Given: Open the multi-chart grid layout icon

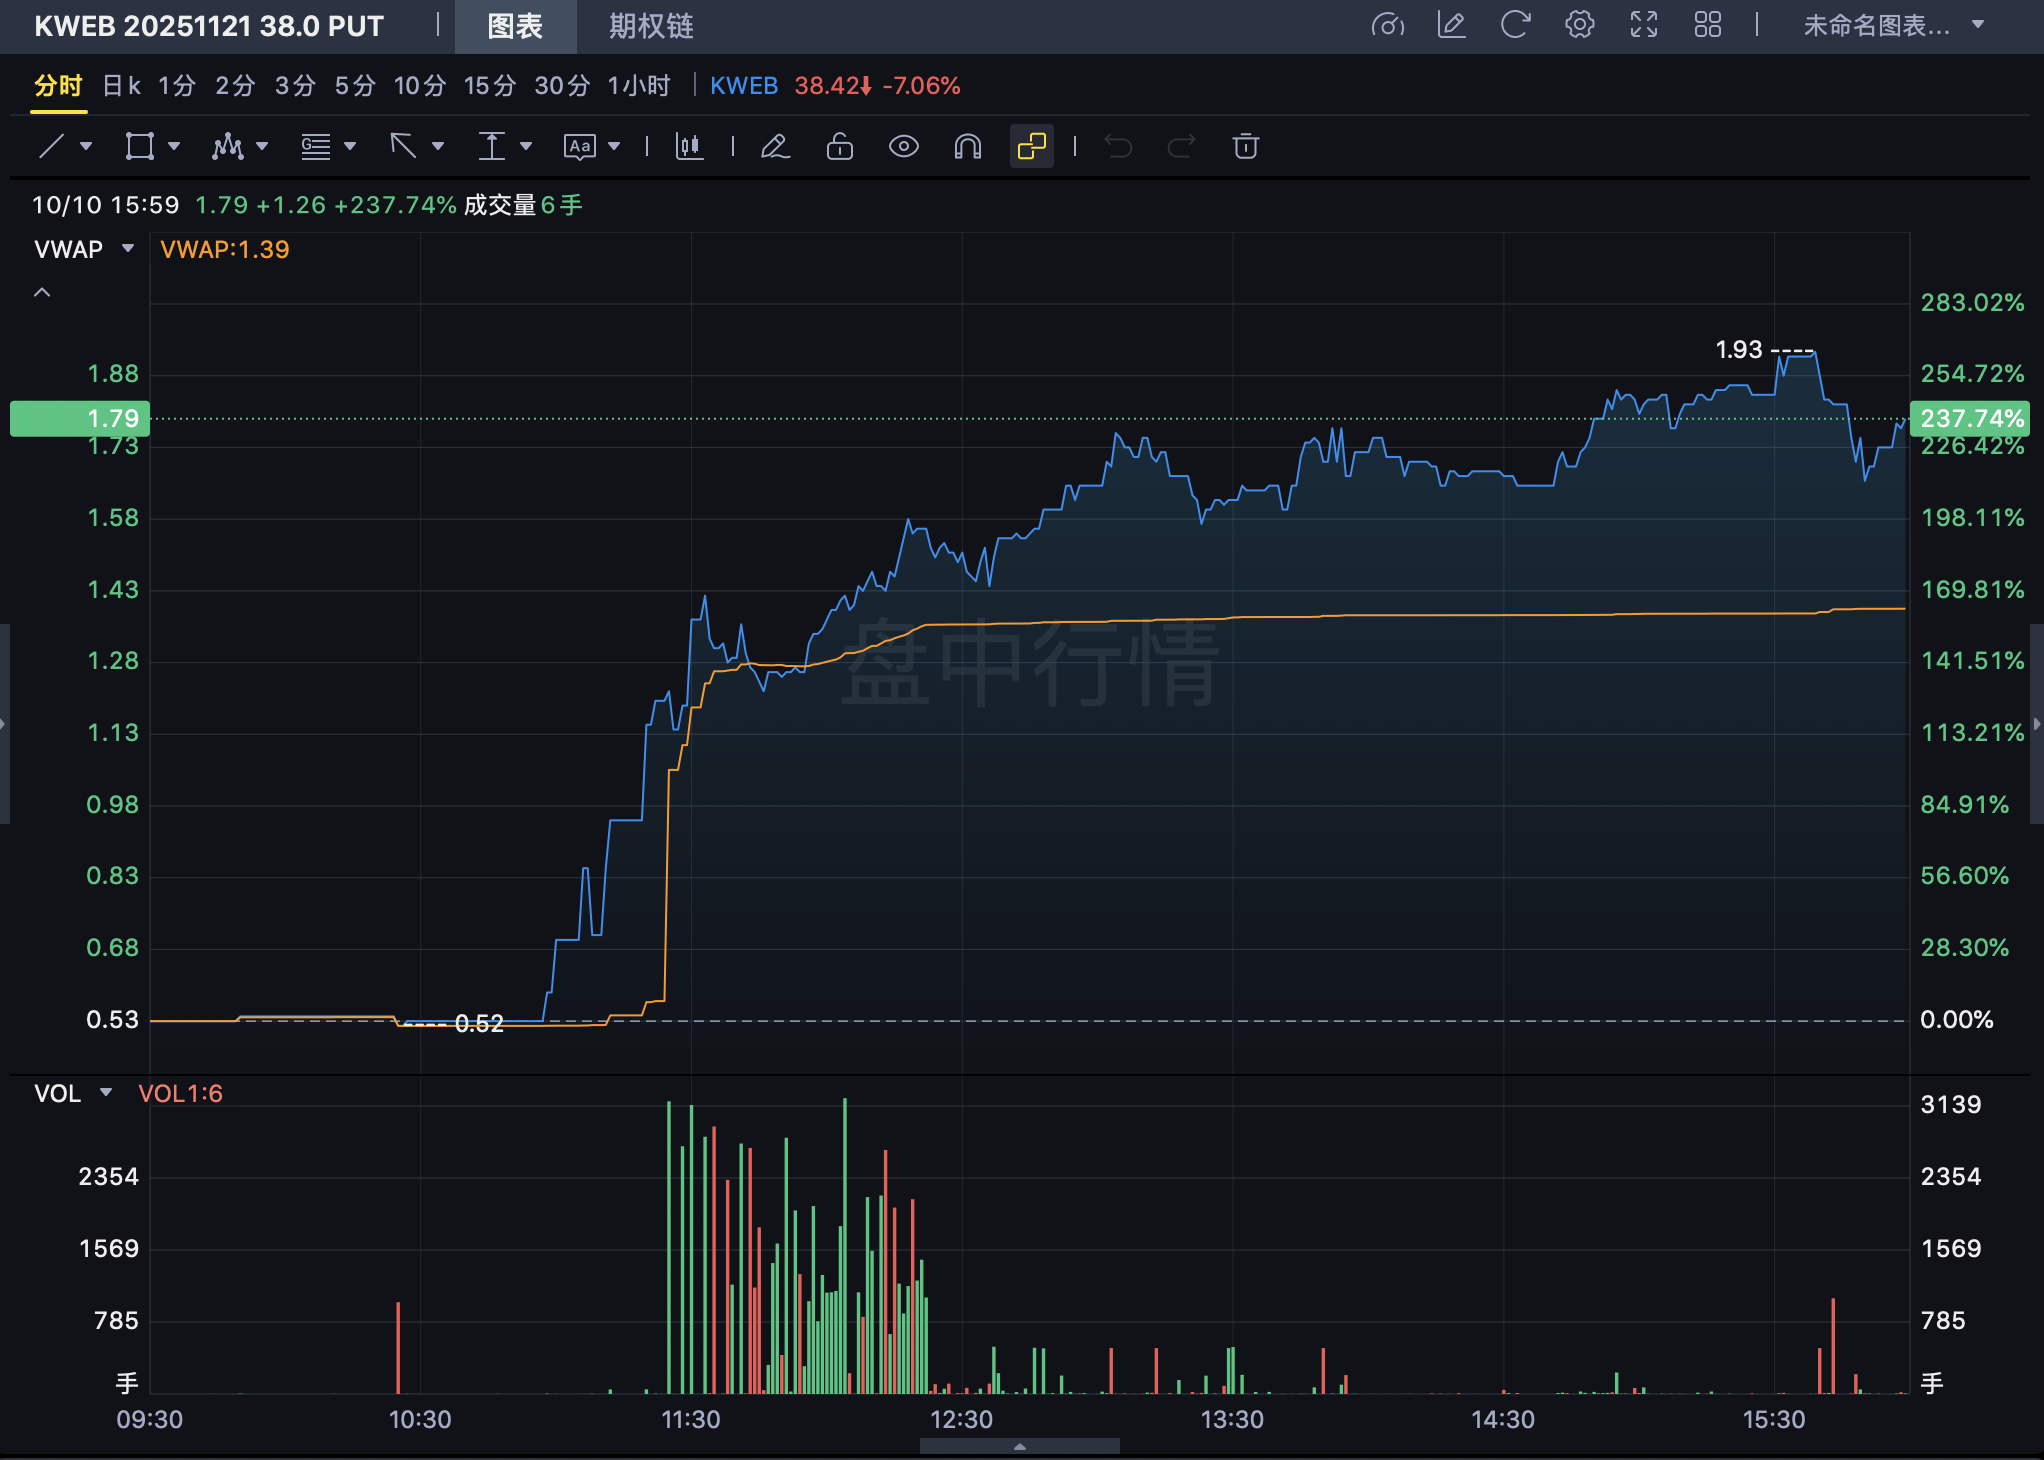Looking at the screenshot, I should click(x=1707, y=25).
